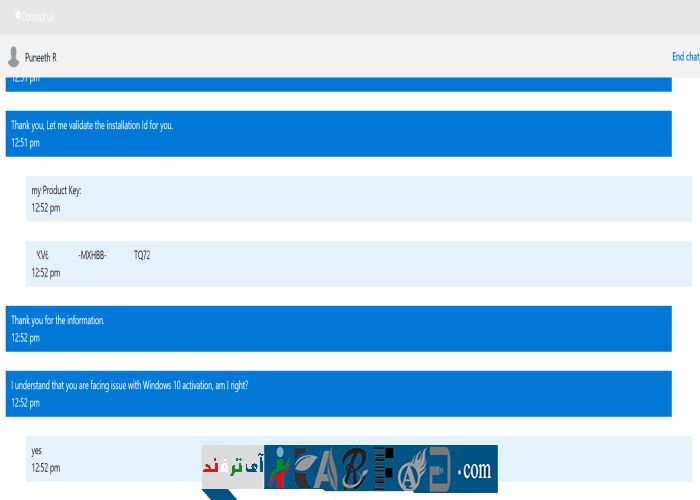The height and width of the screenshot is (500, 700).
Task: Click the Persian text in the watermark logo
Action: tap(232, 468)
